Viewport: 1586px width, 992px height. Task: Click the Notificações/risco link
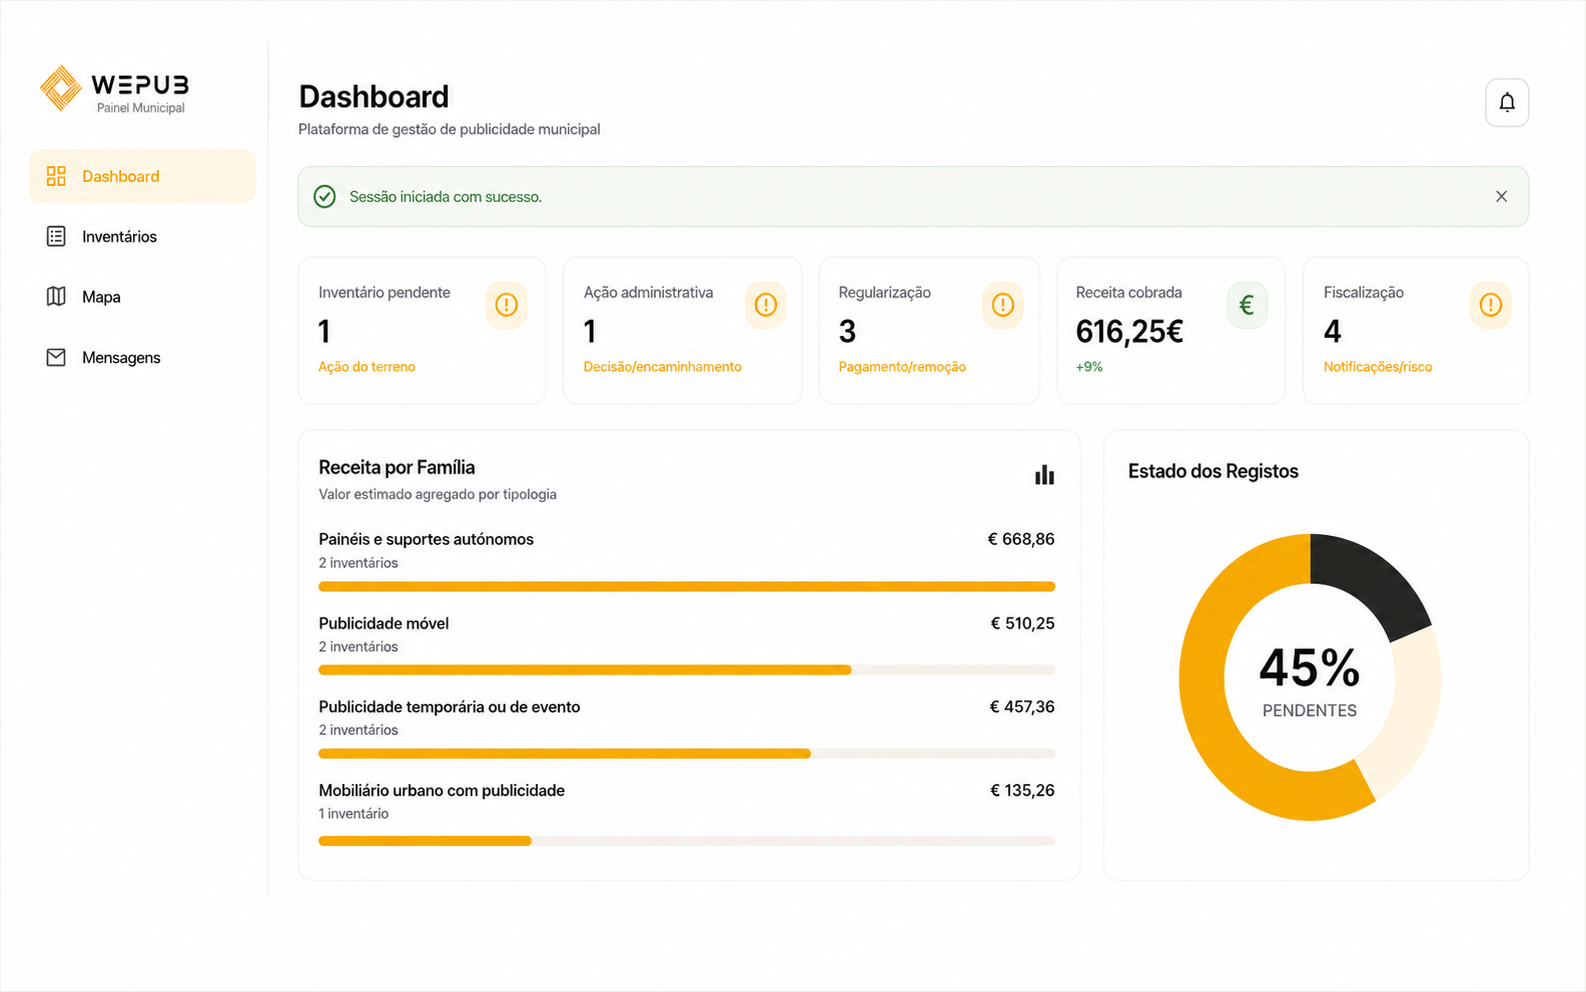pyautogui.click(x=1378, y=367)
